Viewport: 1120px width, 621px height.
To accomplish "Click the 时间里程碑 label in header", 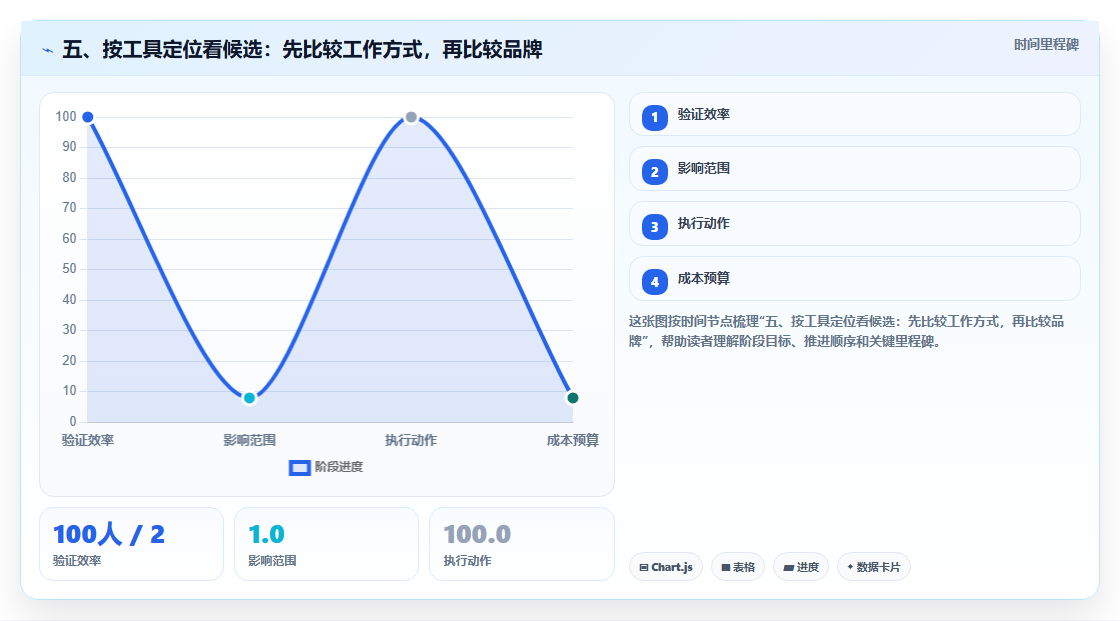I will tap(1046, 44).
